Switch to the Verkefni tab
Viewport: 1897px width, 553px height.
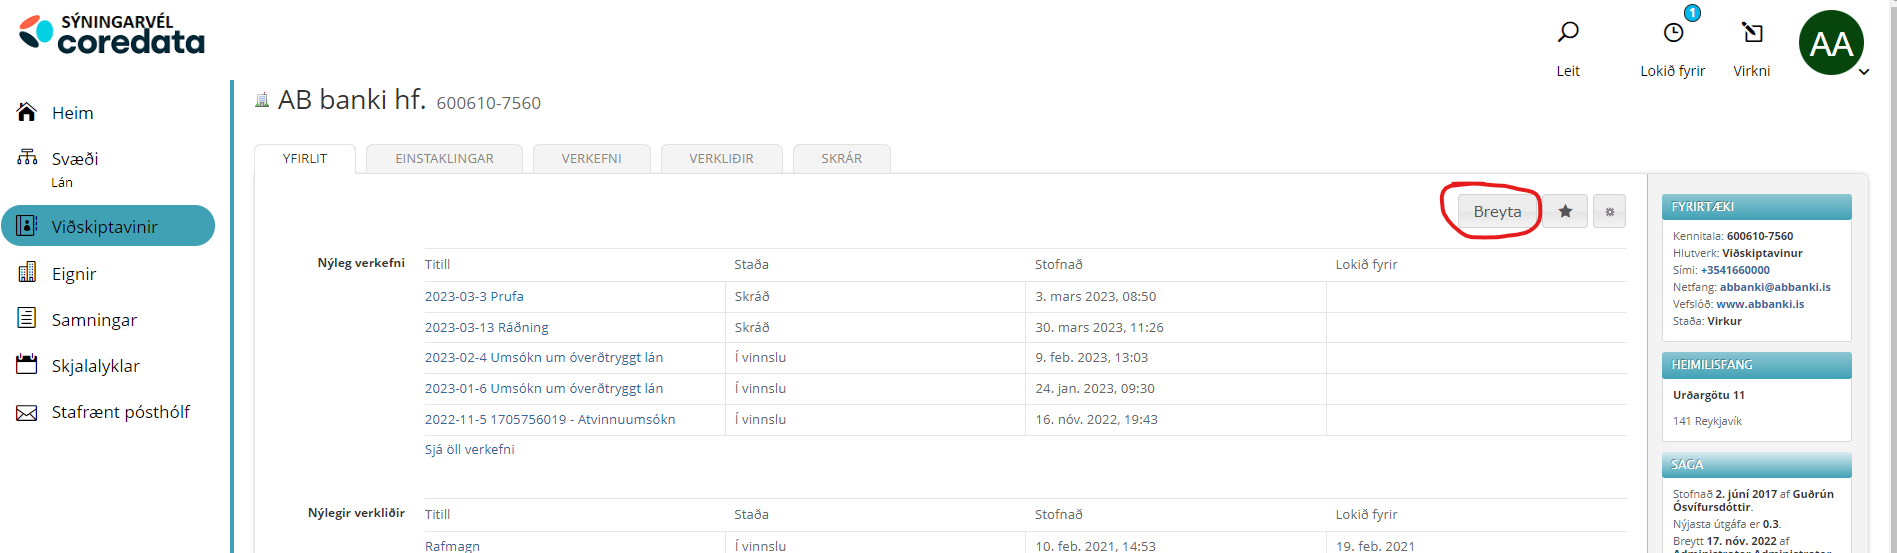pyautogui.click(x=591, y=159)
